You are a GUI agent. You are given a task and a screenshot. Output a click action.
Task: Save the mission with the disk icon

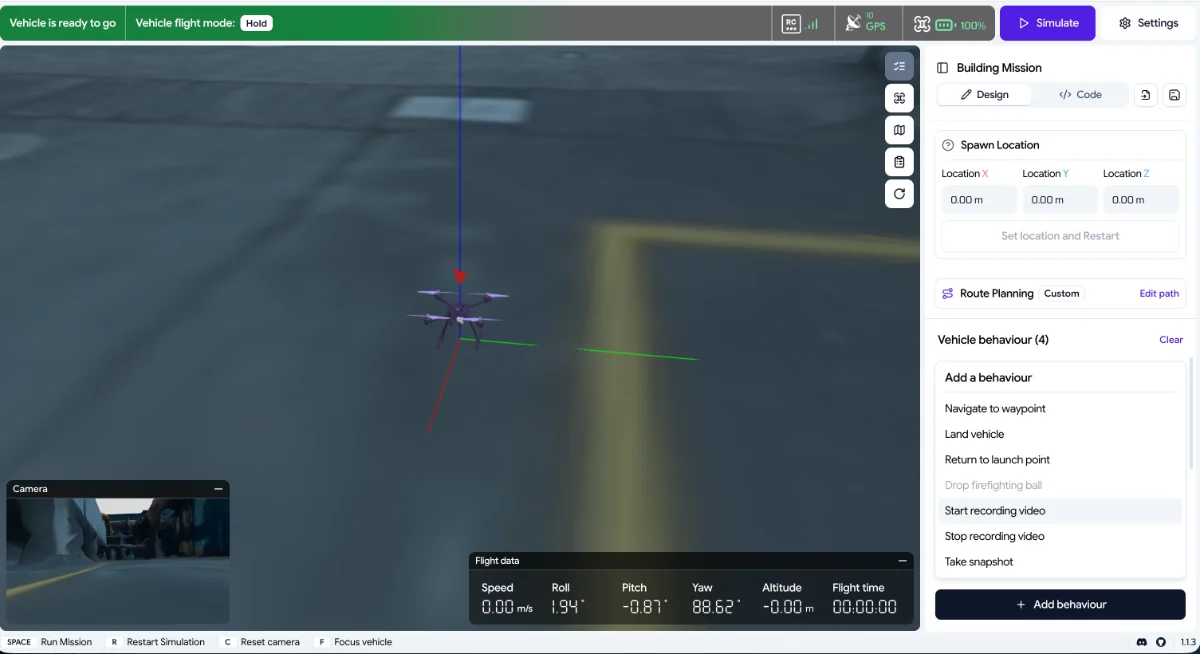1174,95
